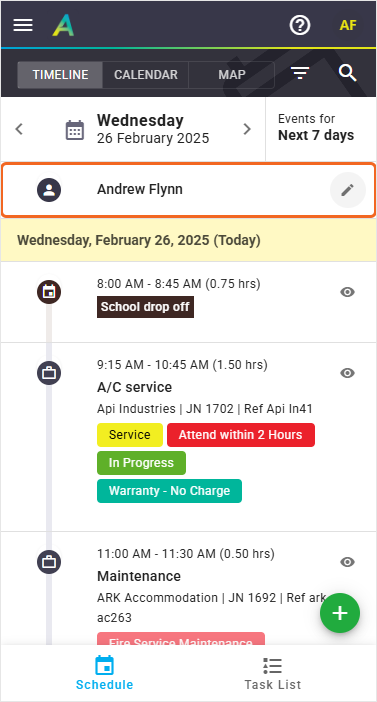Open the Events for Next 7 days selector

(x=321, y=129)
